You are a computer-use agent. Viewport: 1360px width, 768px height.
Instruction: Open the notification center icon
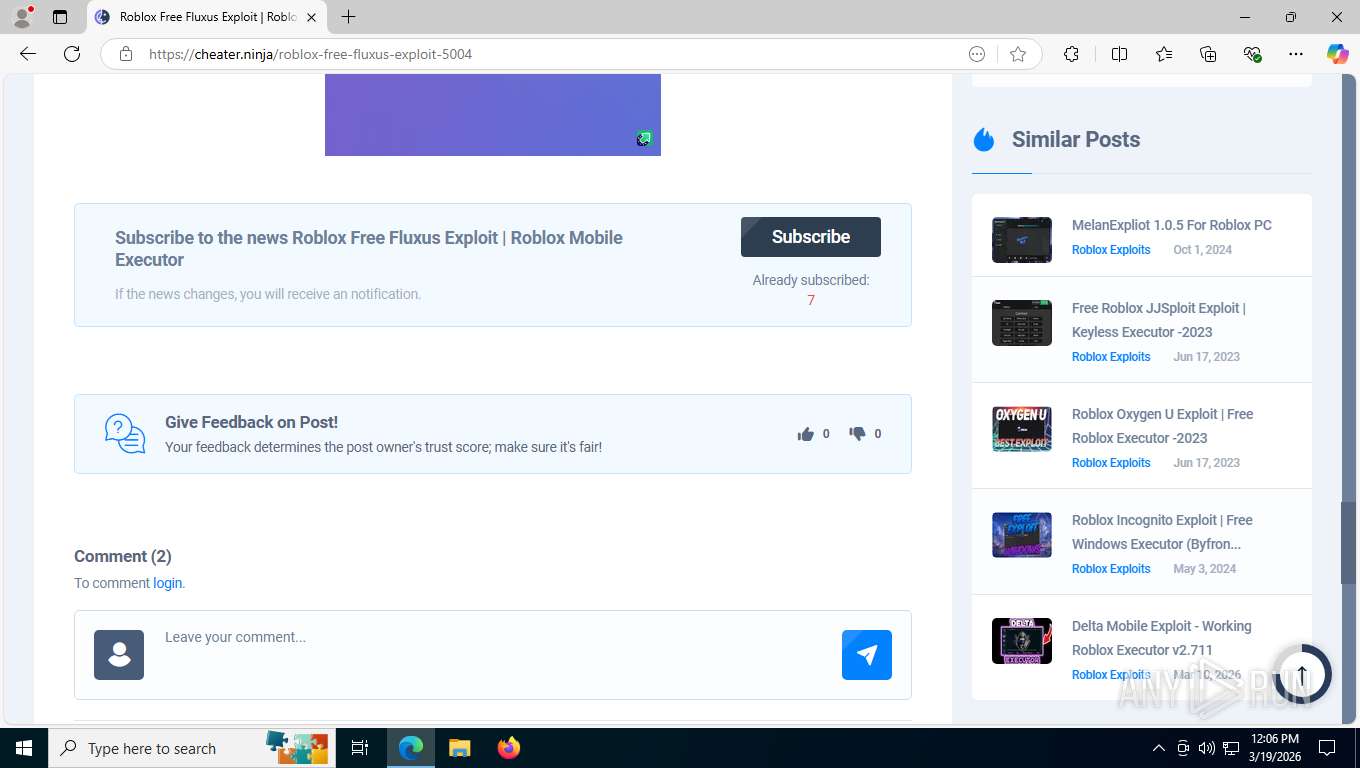click(x=1327, y=748)
